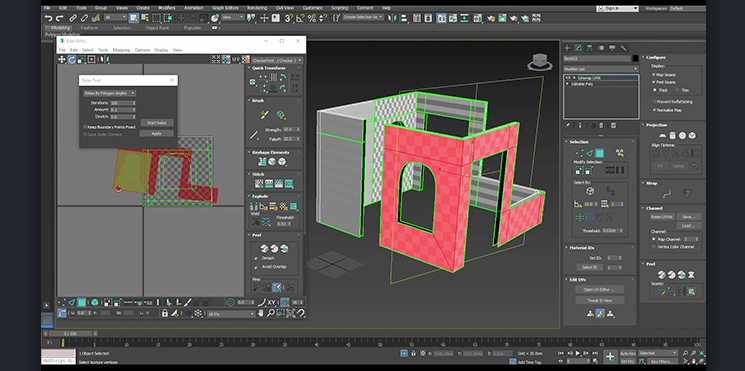Select Vertex Color Channel radio button
The width and height of the screenshot is (745, 371).
654,247
